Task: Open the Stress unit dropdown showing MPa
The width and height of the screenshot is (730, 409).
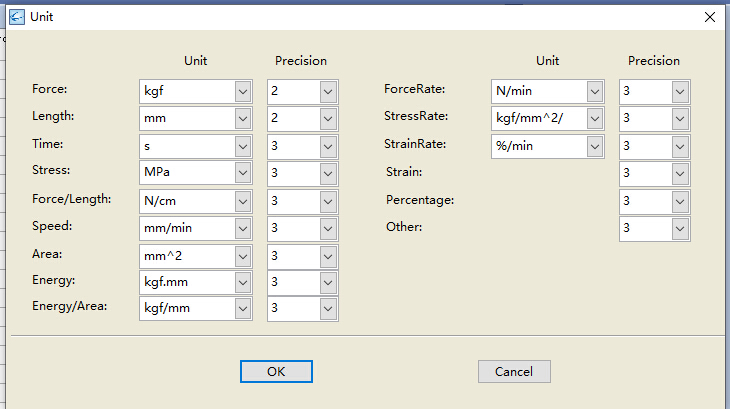Action: coord(196,173)
